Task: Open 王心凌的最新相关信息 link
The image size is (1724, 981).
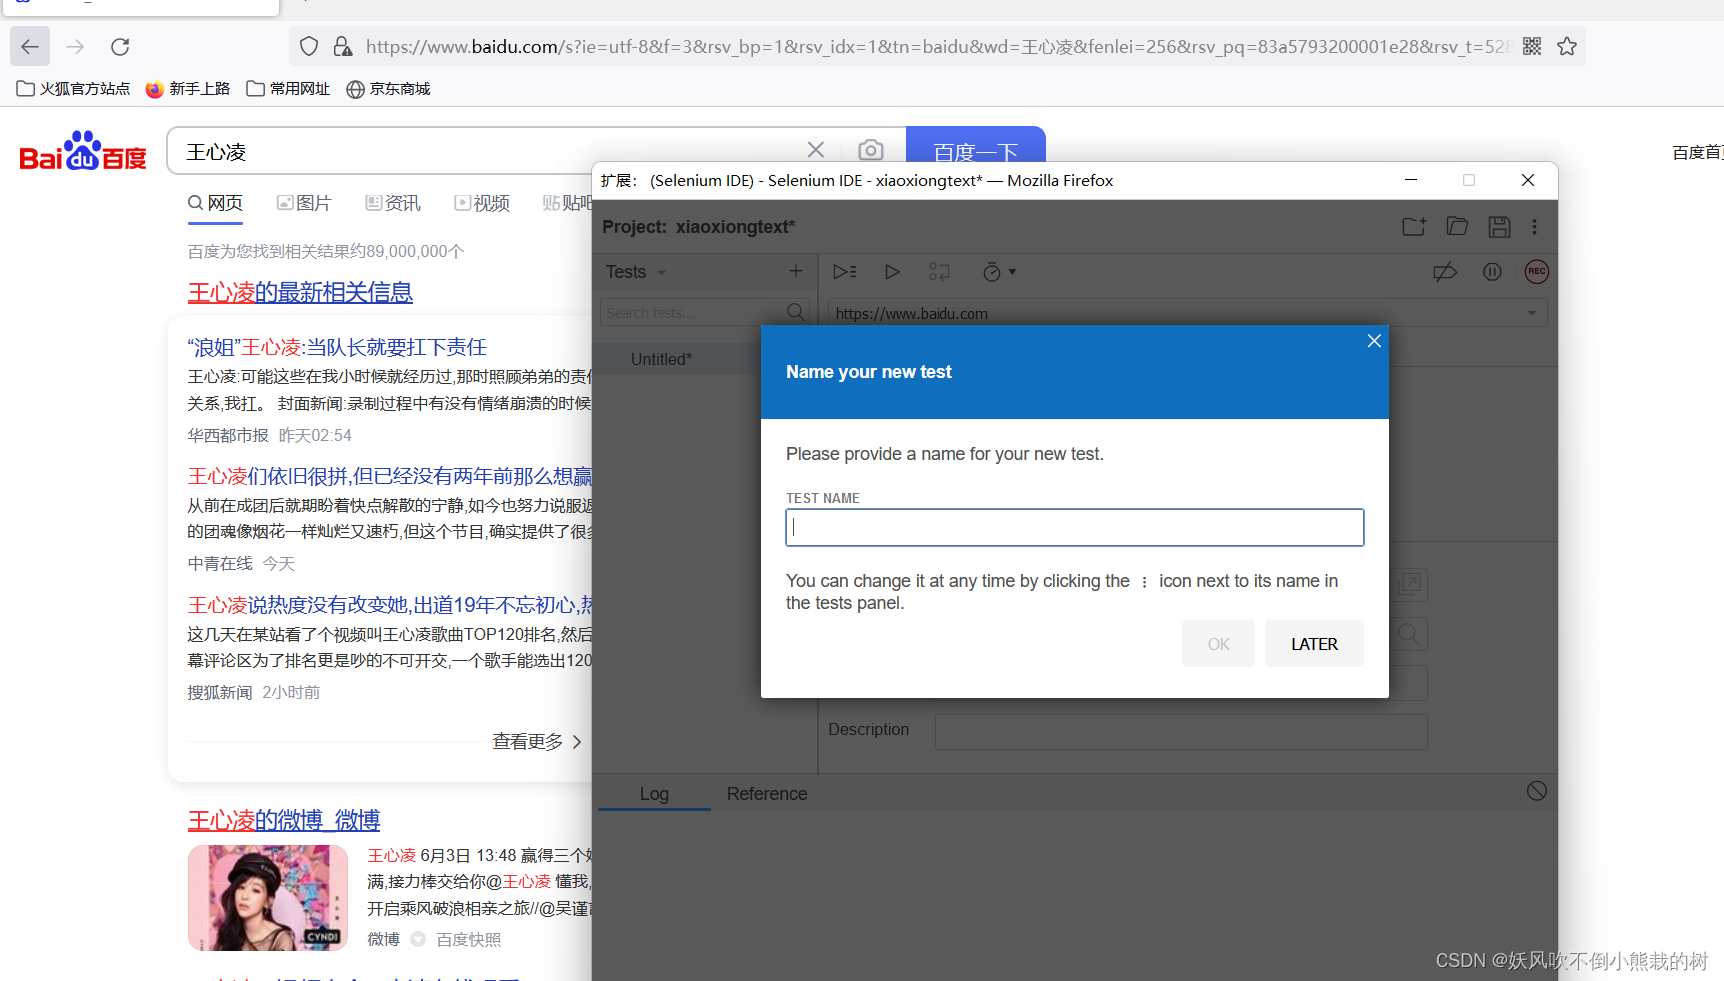Action: (x=300, y=292)
